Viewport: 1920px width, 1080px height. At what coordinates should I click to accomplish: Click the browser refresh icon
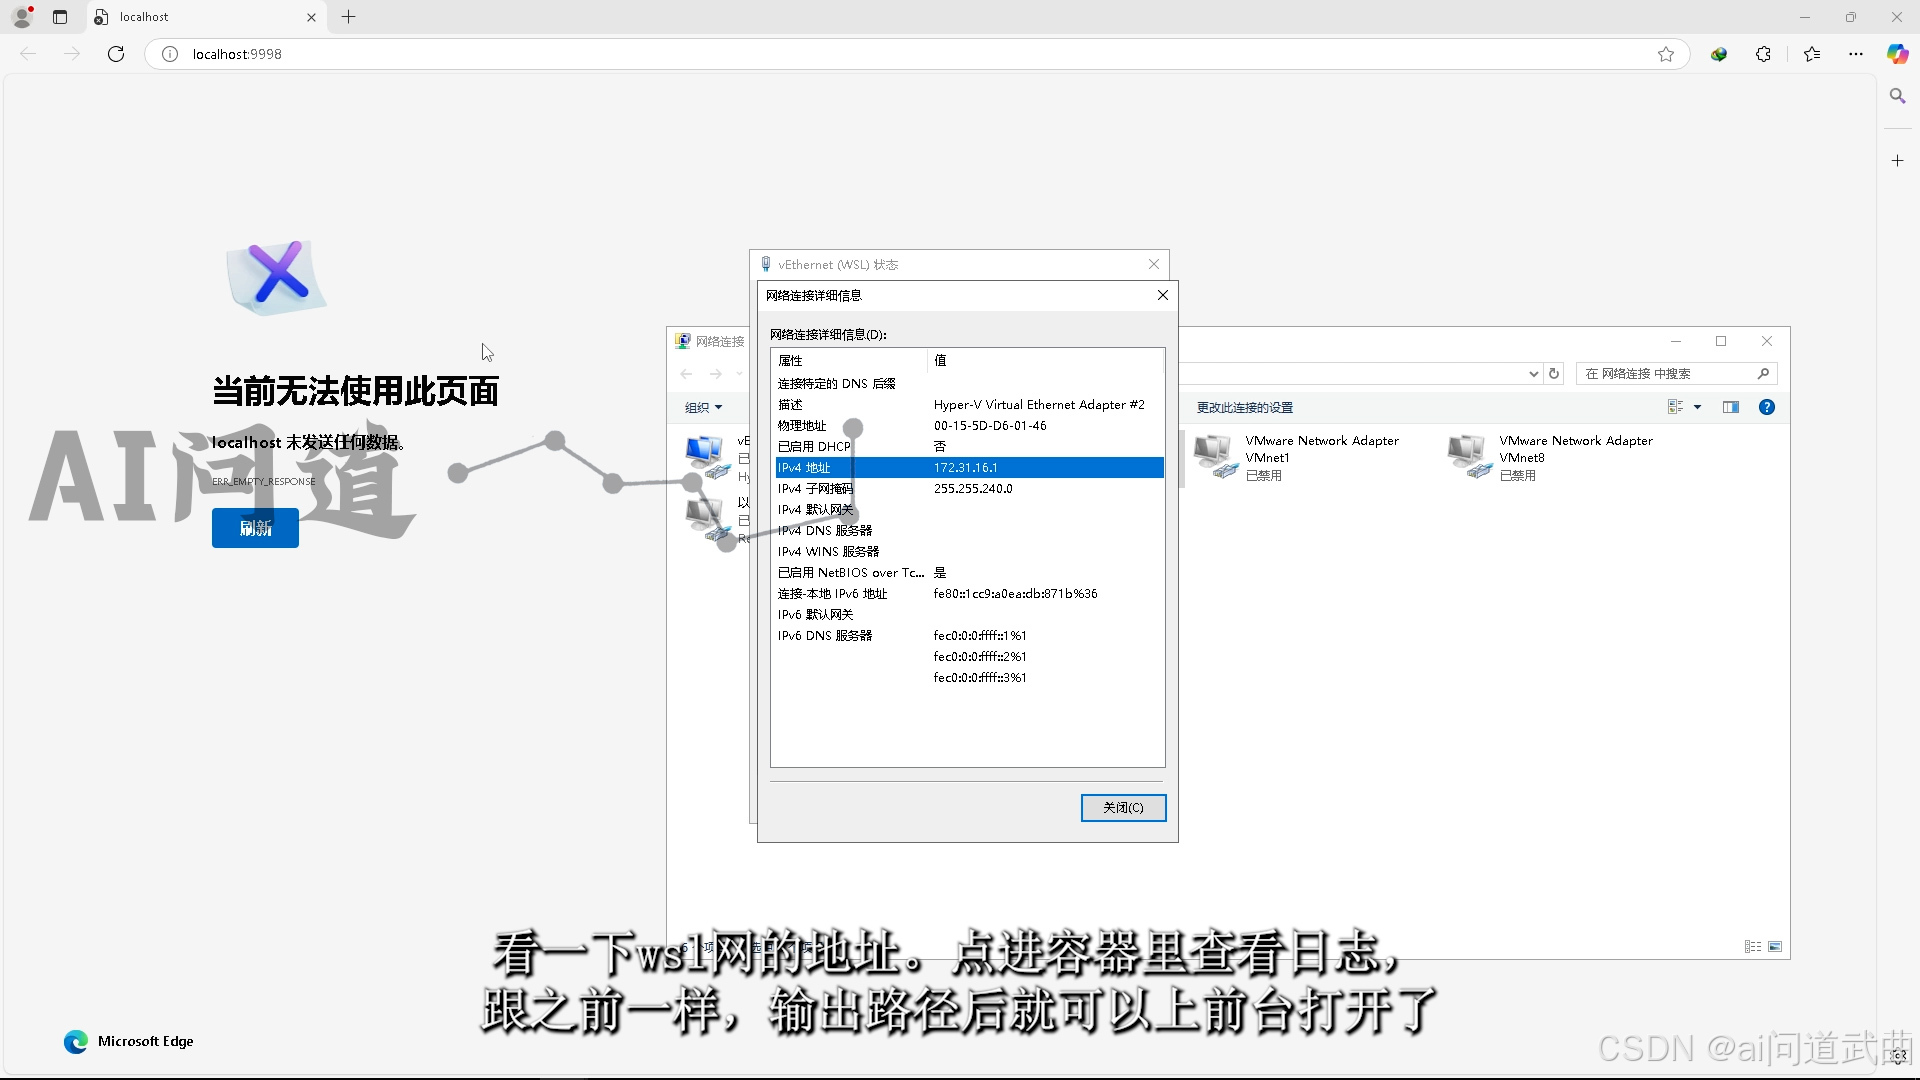point(116,54)
